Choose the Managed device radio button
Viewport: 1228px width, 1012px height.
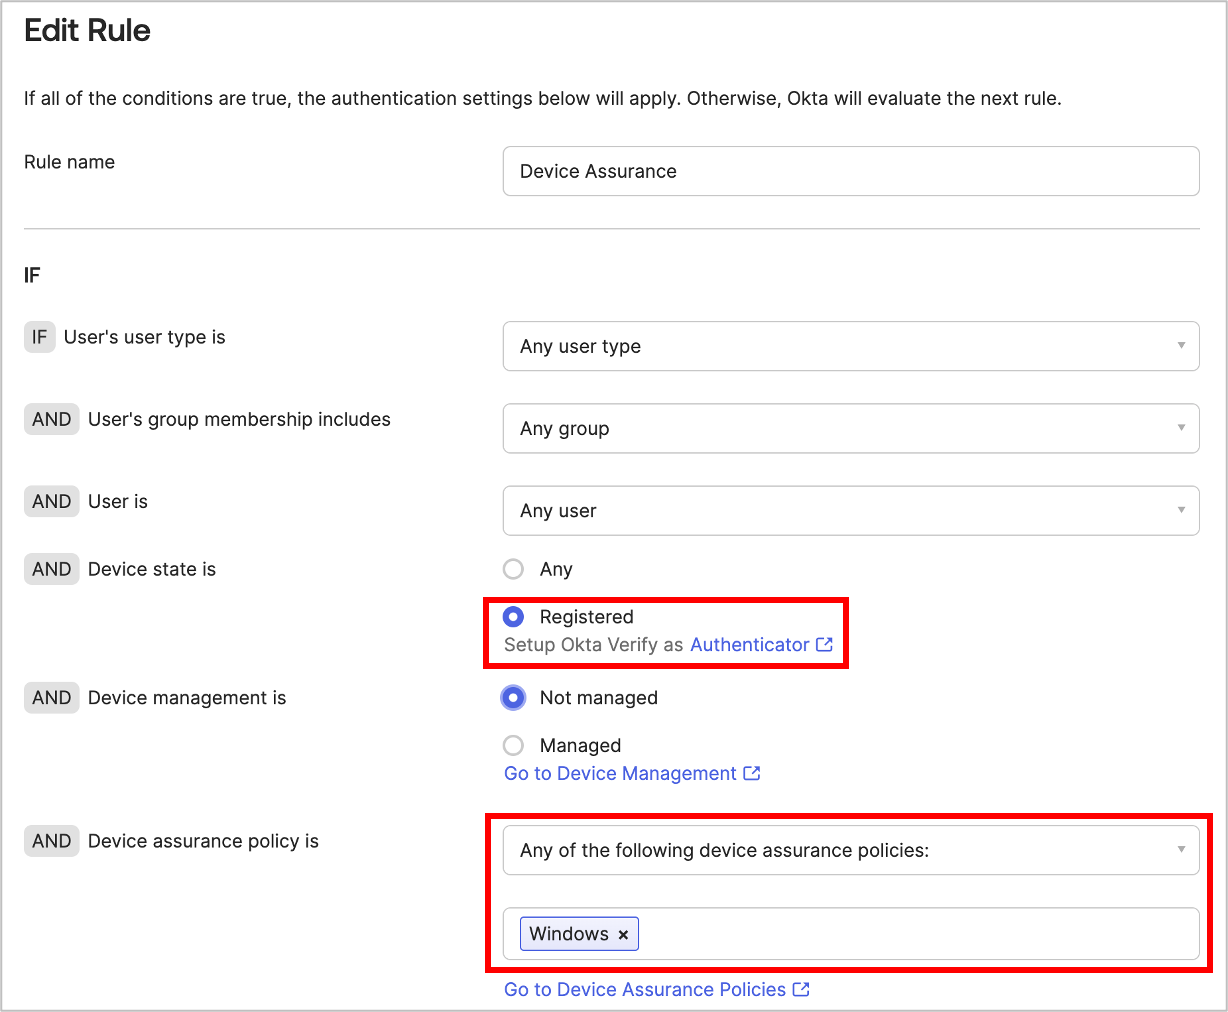pos(513,746)
